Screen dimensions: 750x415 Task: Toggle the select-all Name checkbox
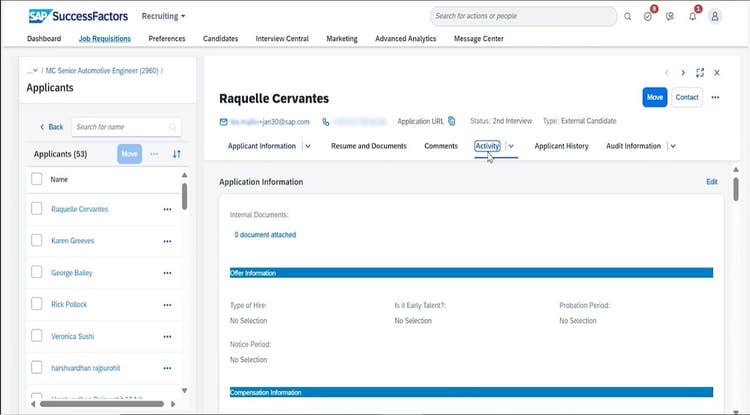[x=36, y=179]
